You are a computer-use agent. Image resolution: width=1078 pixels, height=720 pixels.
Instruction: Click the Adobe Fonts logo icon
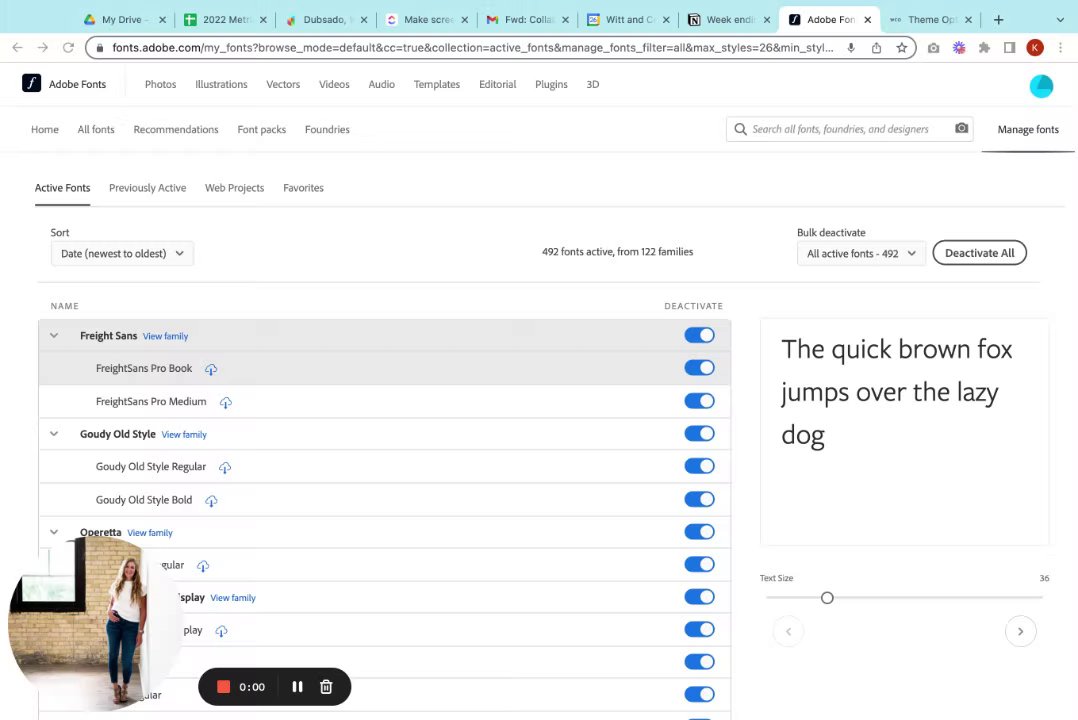(32, 83)
